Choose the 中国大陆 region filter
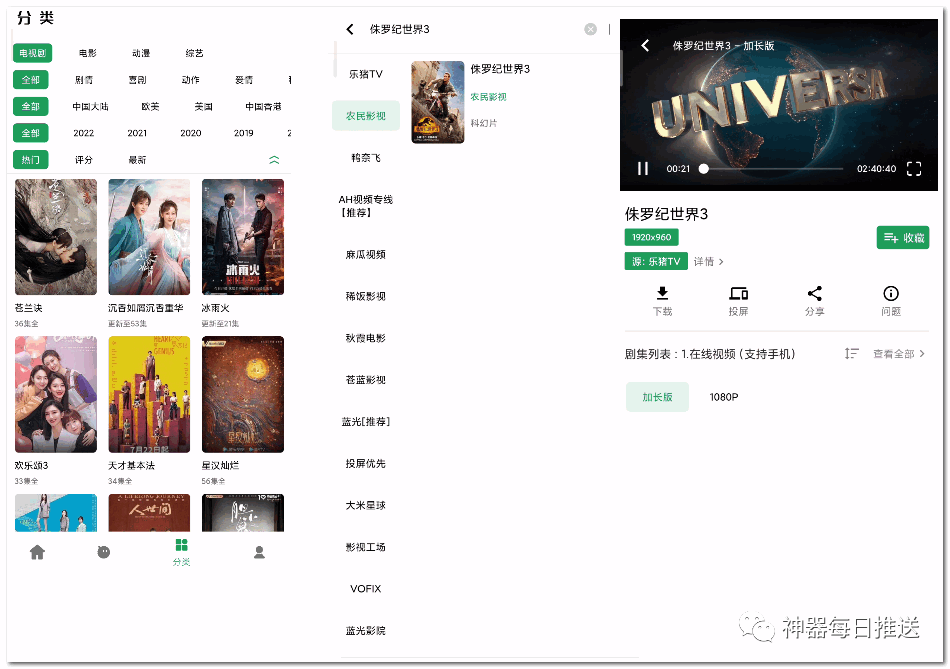 tap(90, 106)
